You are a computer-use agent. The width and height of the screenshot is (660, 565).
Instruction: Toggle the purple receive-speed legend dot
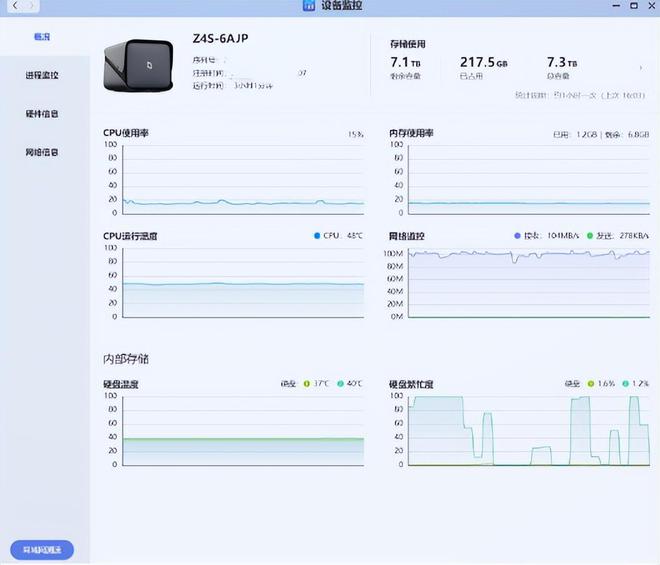(x=517, y=236)
